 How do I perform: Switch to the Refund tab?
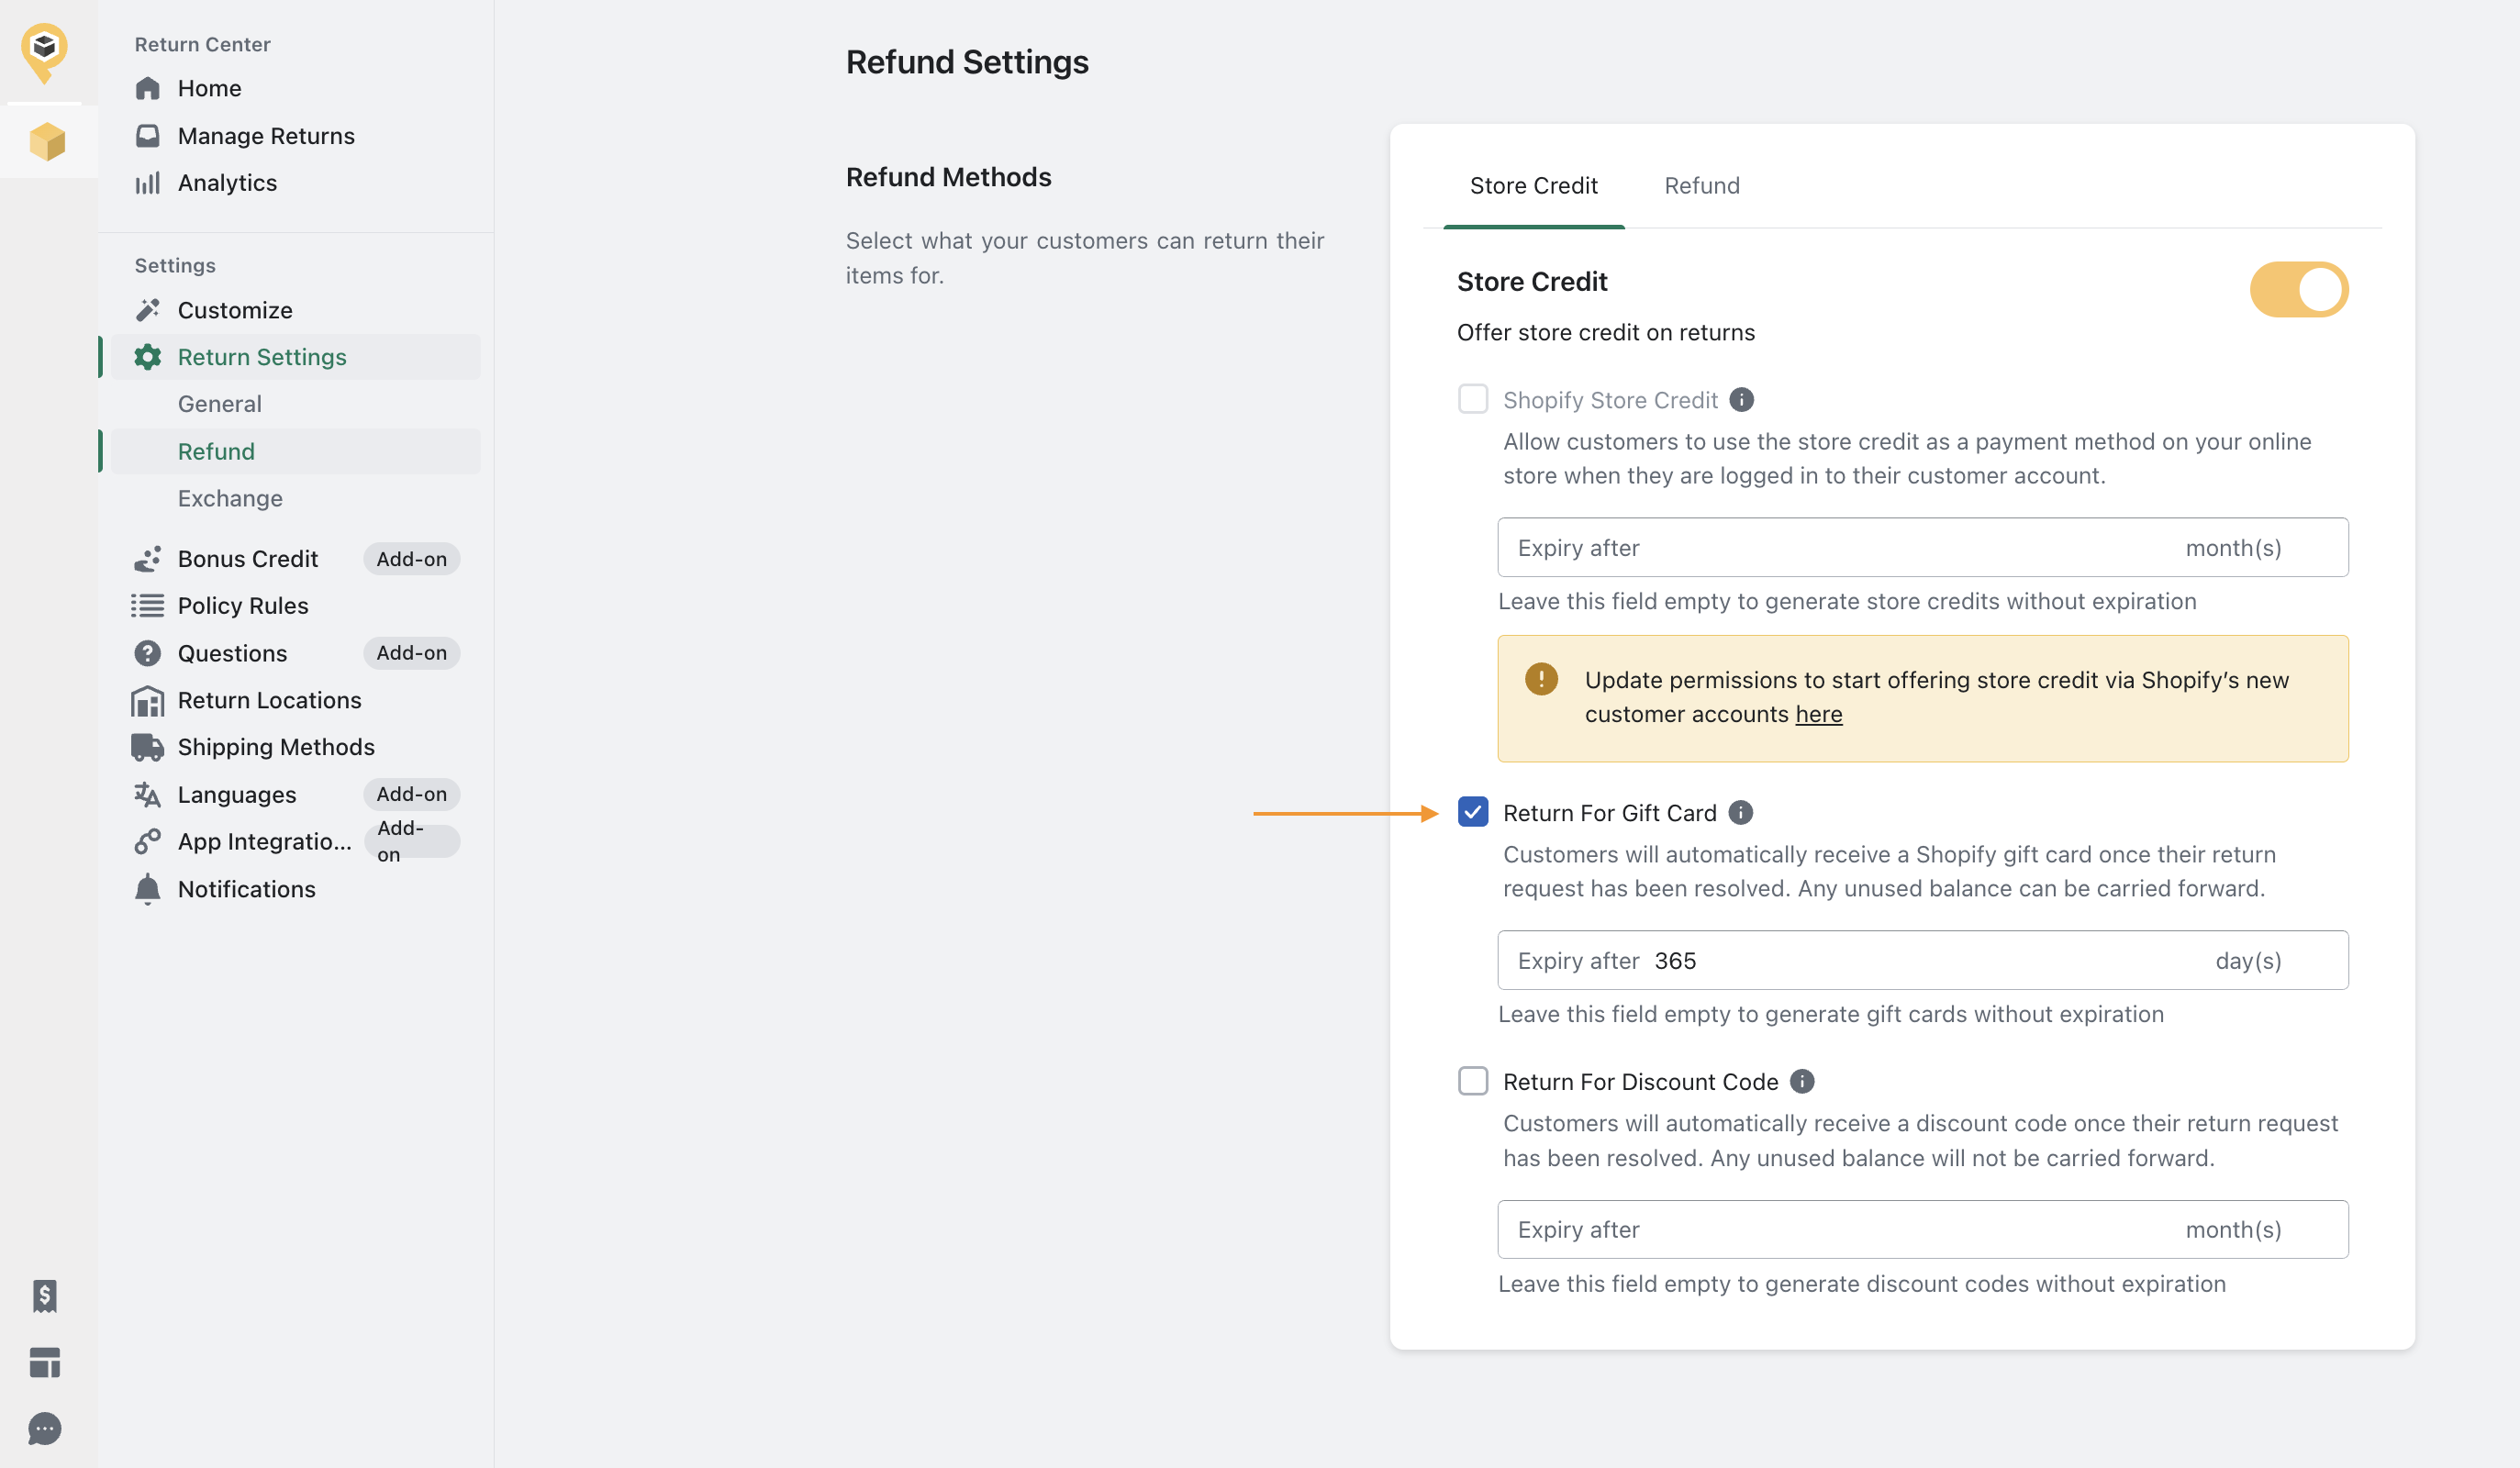tap(1701, 185)
